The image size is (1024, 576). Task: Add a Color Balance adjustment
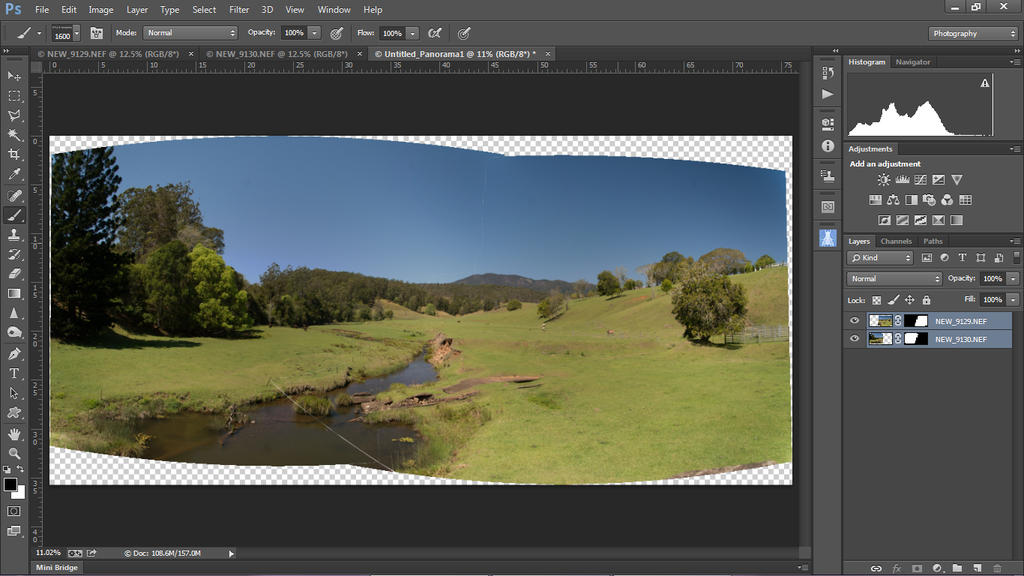[x=893, y=200]
